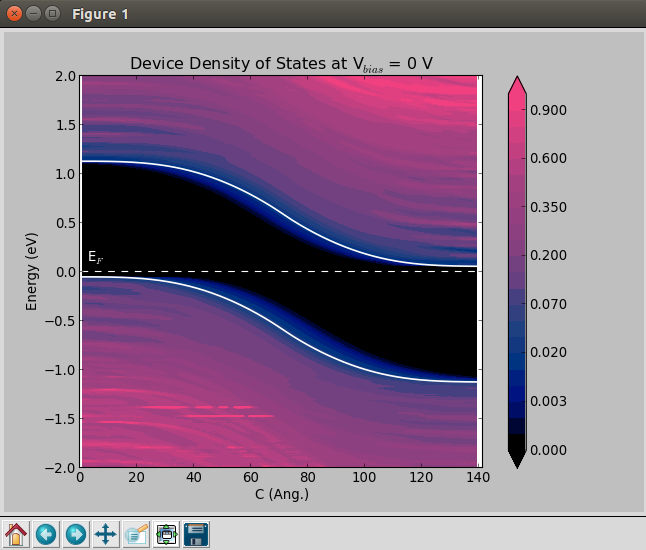Go back to the previous view

46,534
